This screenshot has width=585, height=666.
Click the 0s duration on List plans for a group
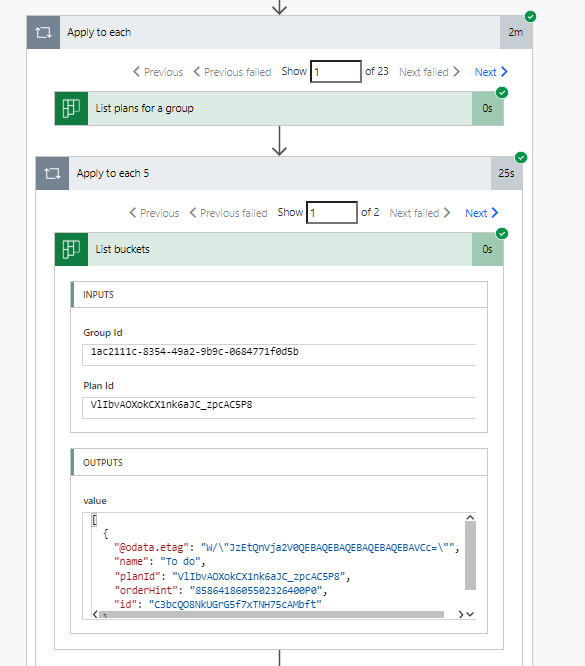click(487, 108)
